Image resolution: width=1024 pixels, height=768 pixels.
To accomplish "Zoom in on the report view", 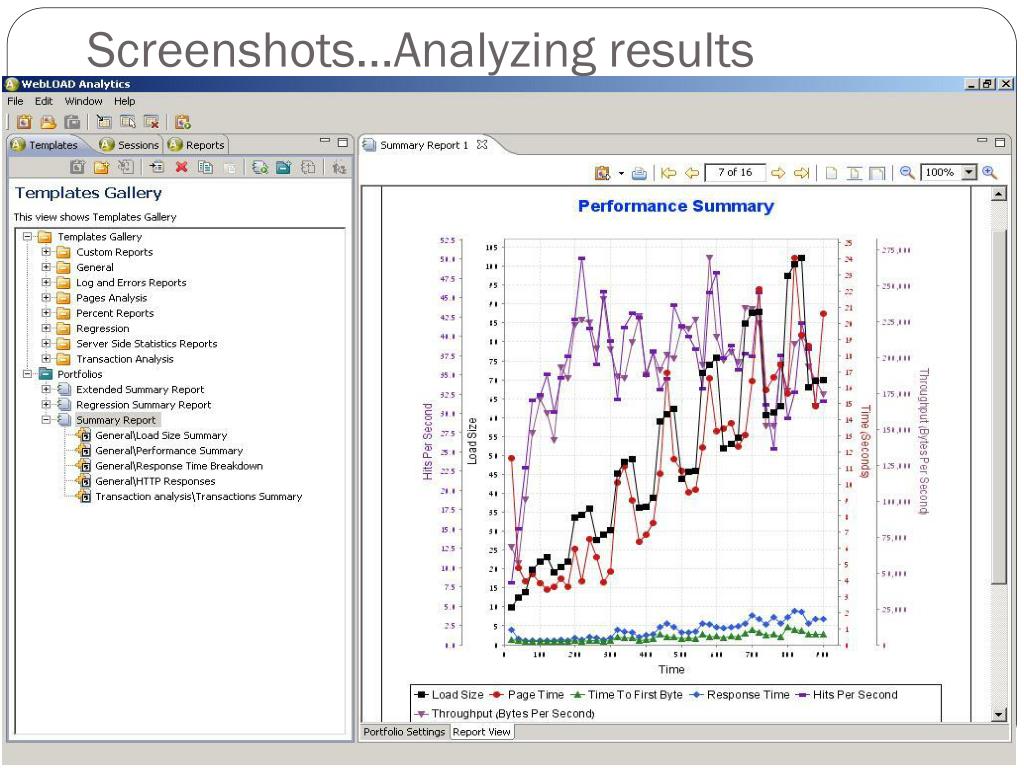I will [x=989, y=172].
